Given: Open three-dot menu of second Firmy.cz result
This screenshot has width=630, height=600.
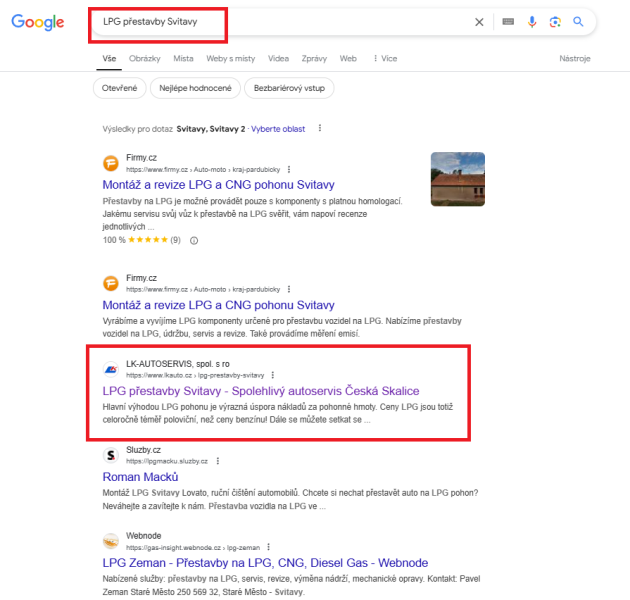Looking at the screenshot, I should point(288,289).
